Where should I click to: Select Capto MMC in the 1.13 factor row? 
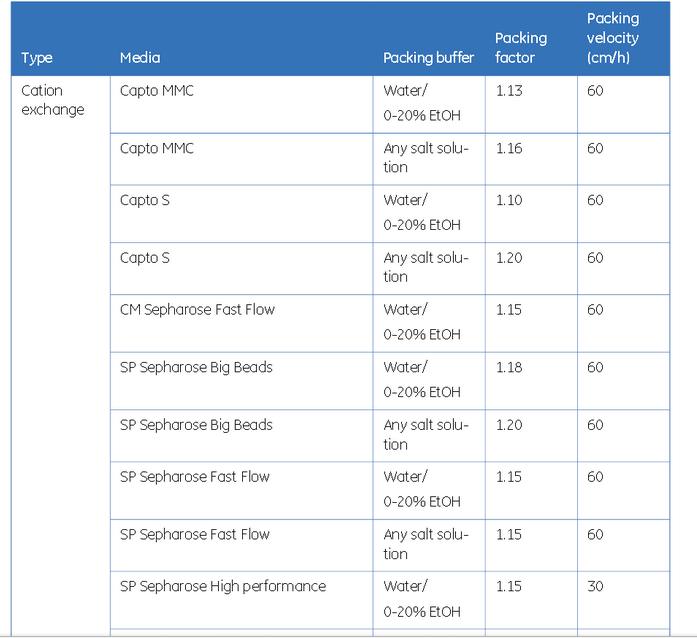tap(157, 91)
